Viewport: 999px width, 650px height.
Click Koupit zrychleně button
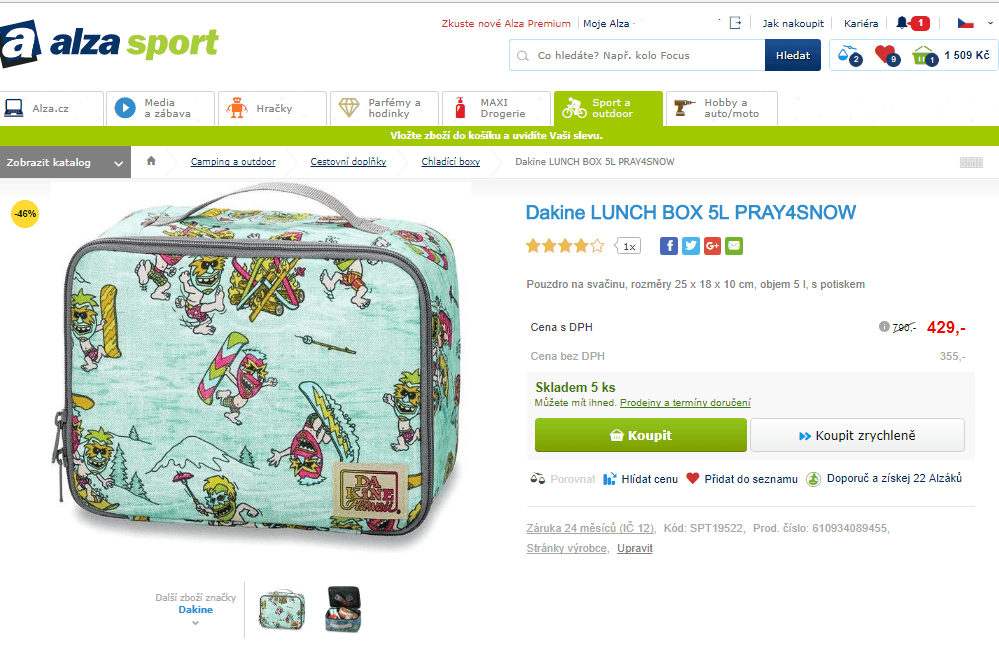pyautogui.click(x=857, y=435)
